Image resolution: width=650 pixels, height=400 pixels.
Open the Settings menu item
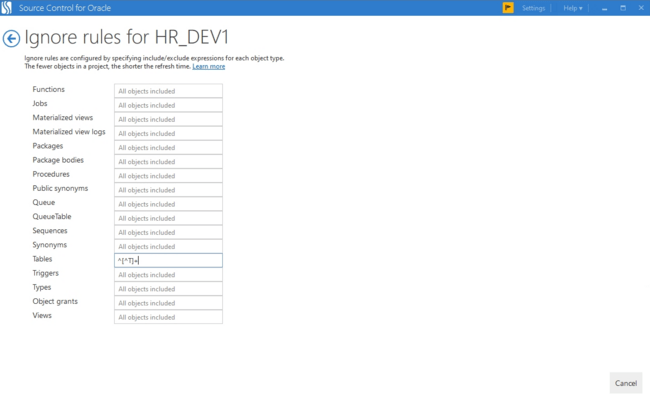[533, 8]
